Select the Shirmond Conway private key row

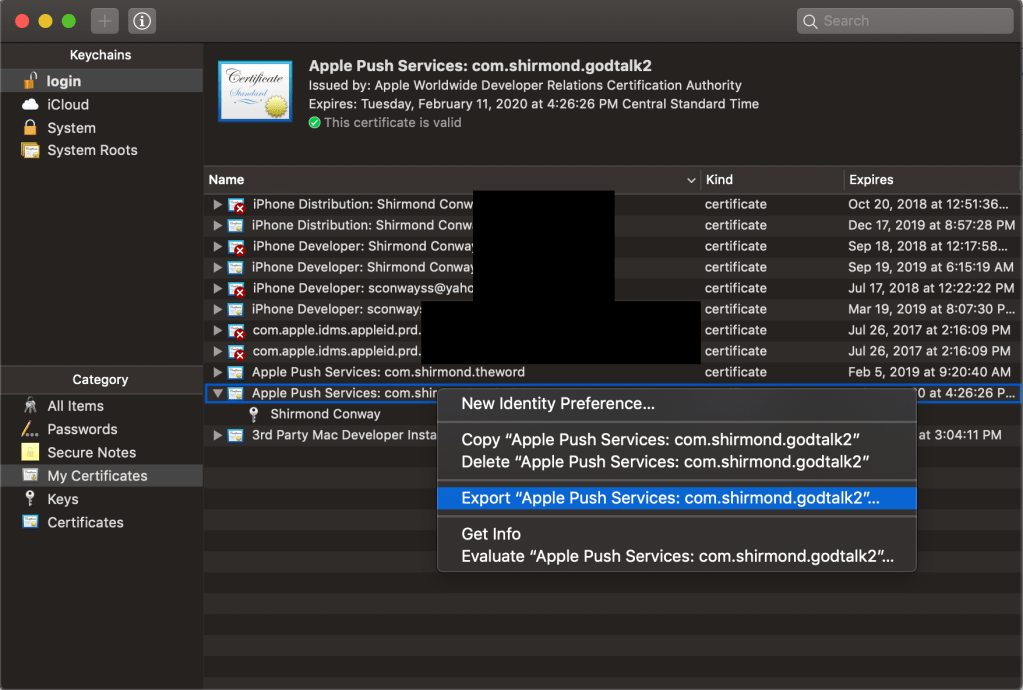325,414
